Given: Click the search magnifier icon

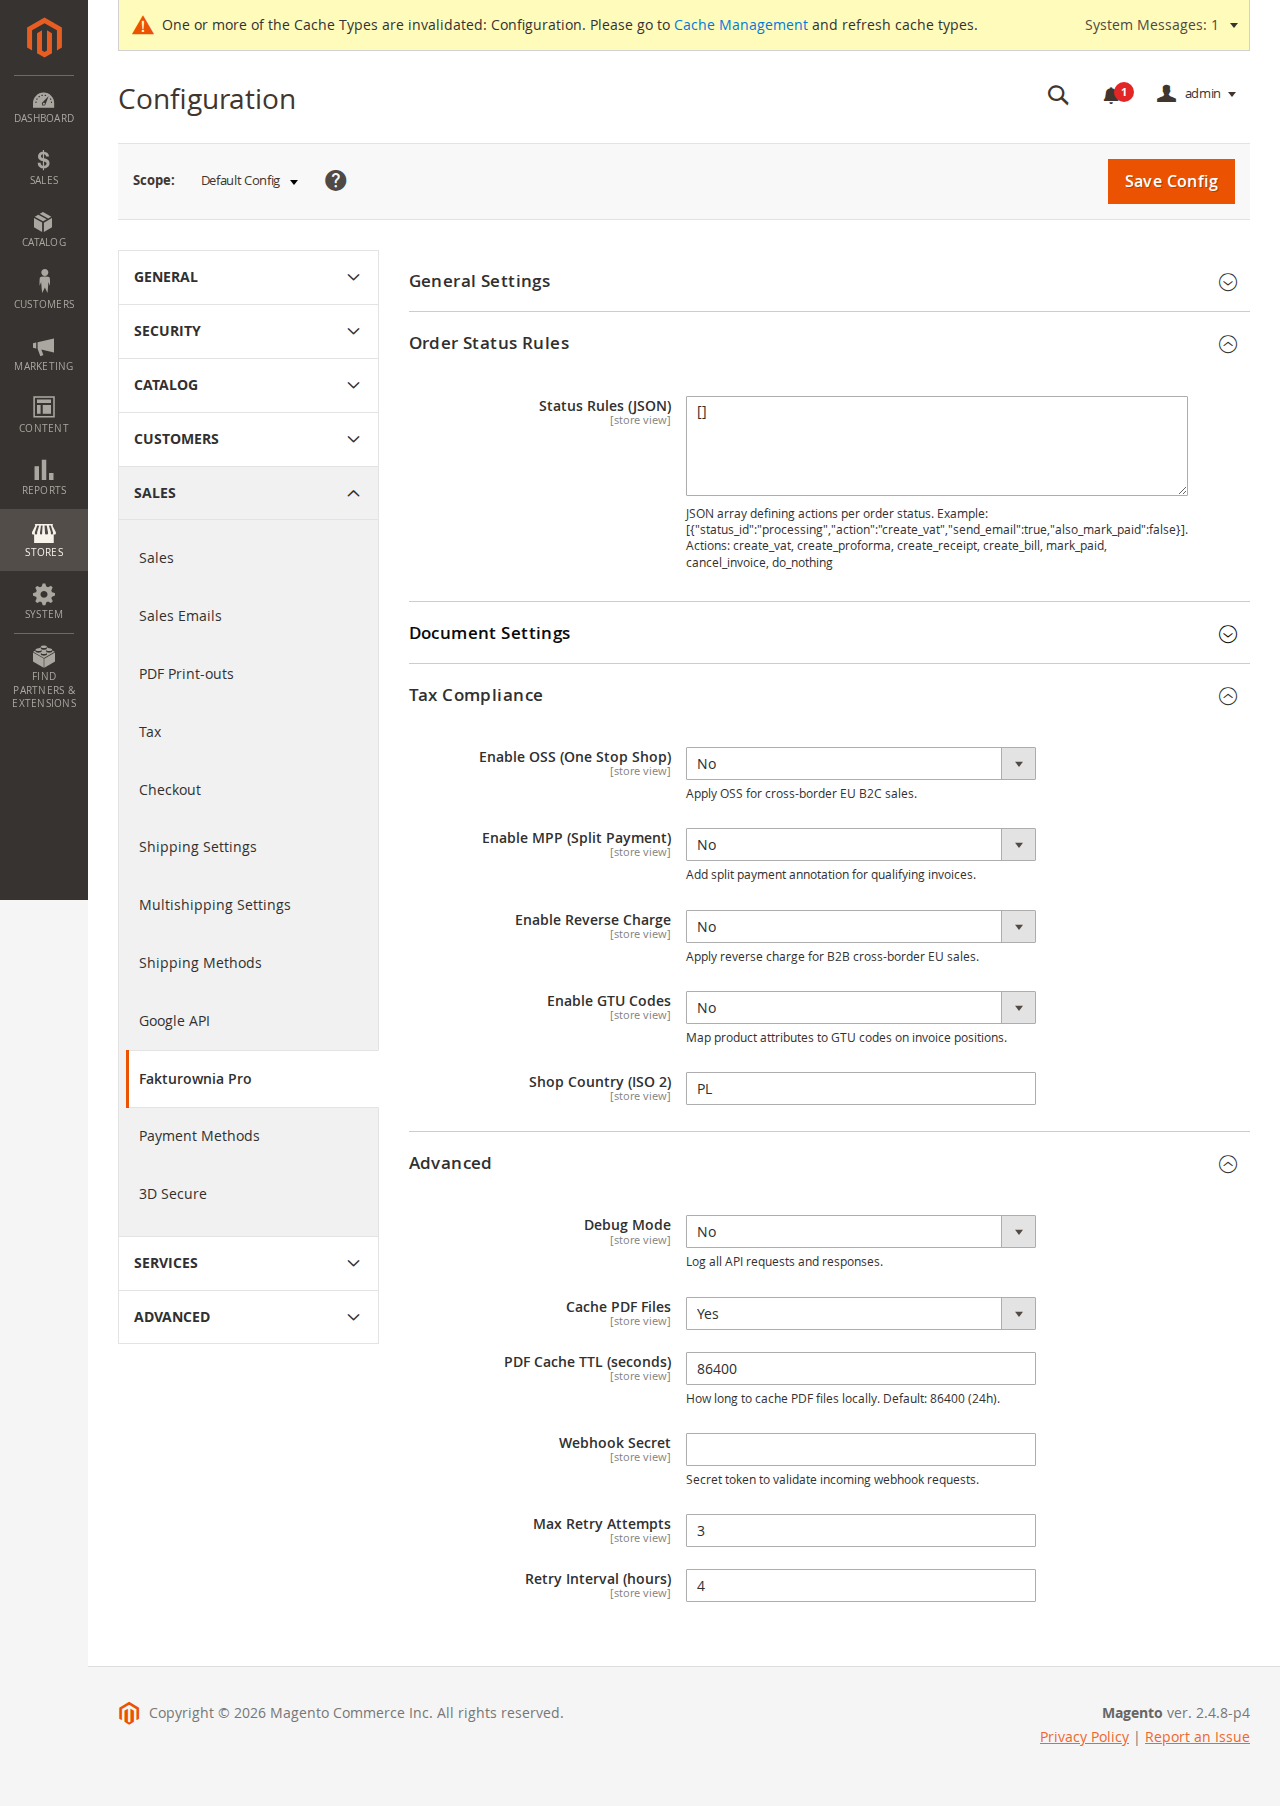Looking at the screenshot, I should 1057,95.
